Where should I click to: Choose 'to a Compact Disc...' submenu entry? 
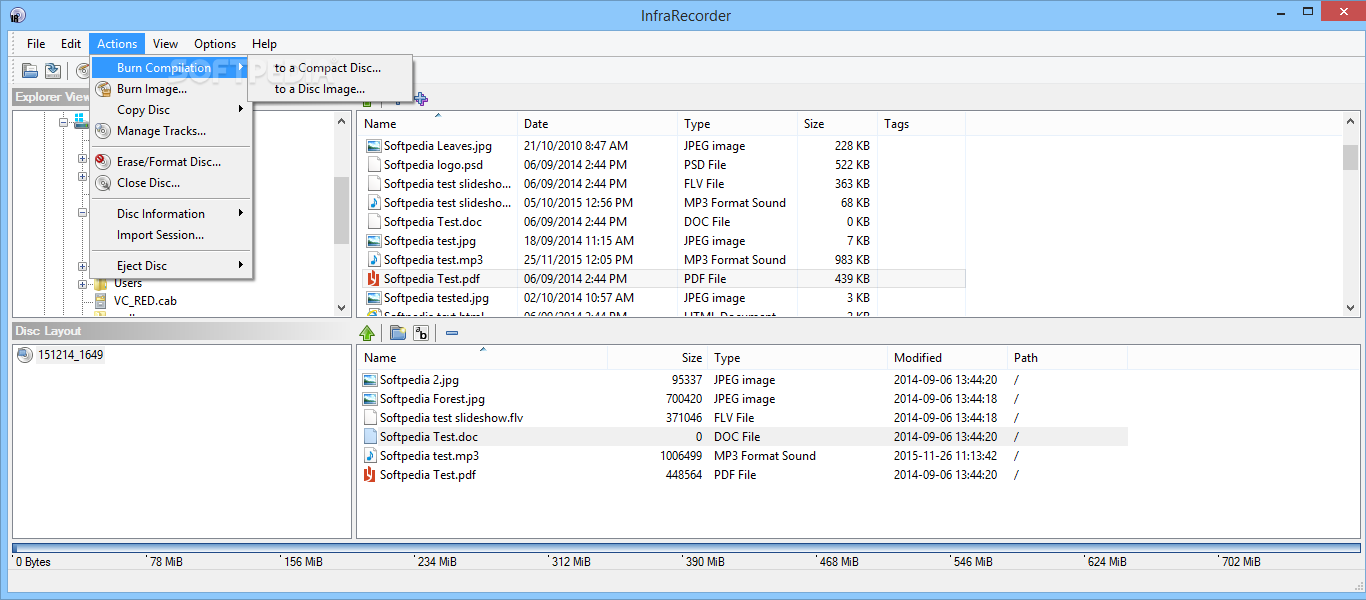(328, 68)
